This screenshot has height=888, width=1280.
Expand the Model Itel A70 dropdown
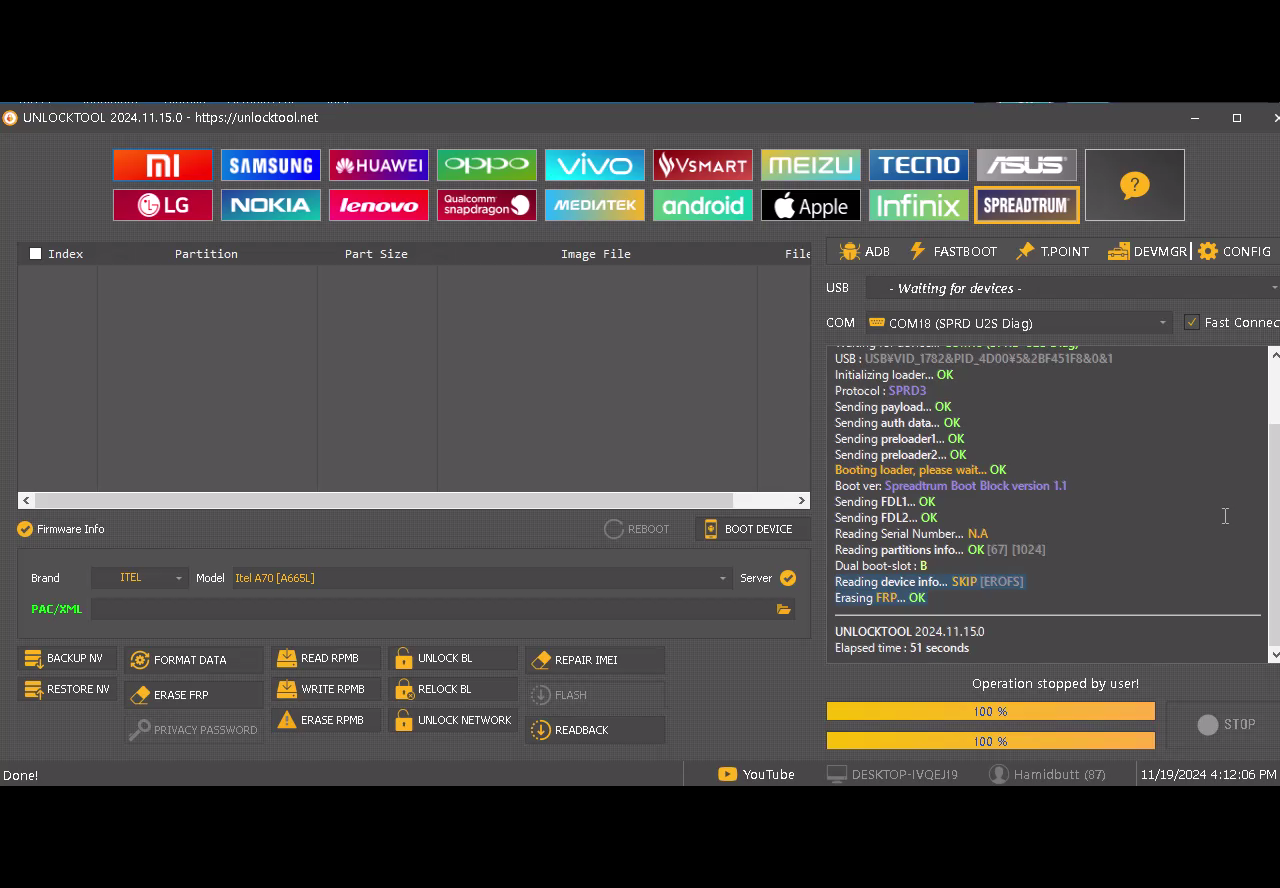tap(481, 578)
